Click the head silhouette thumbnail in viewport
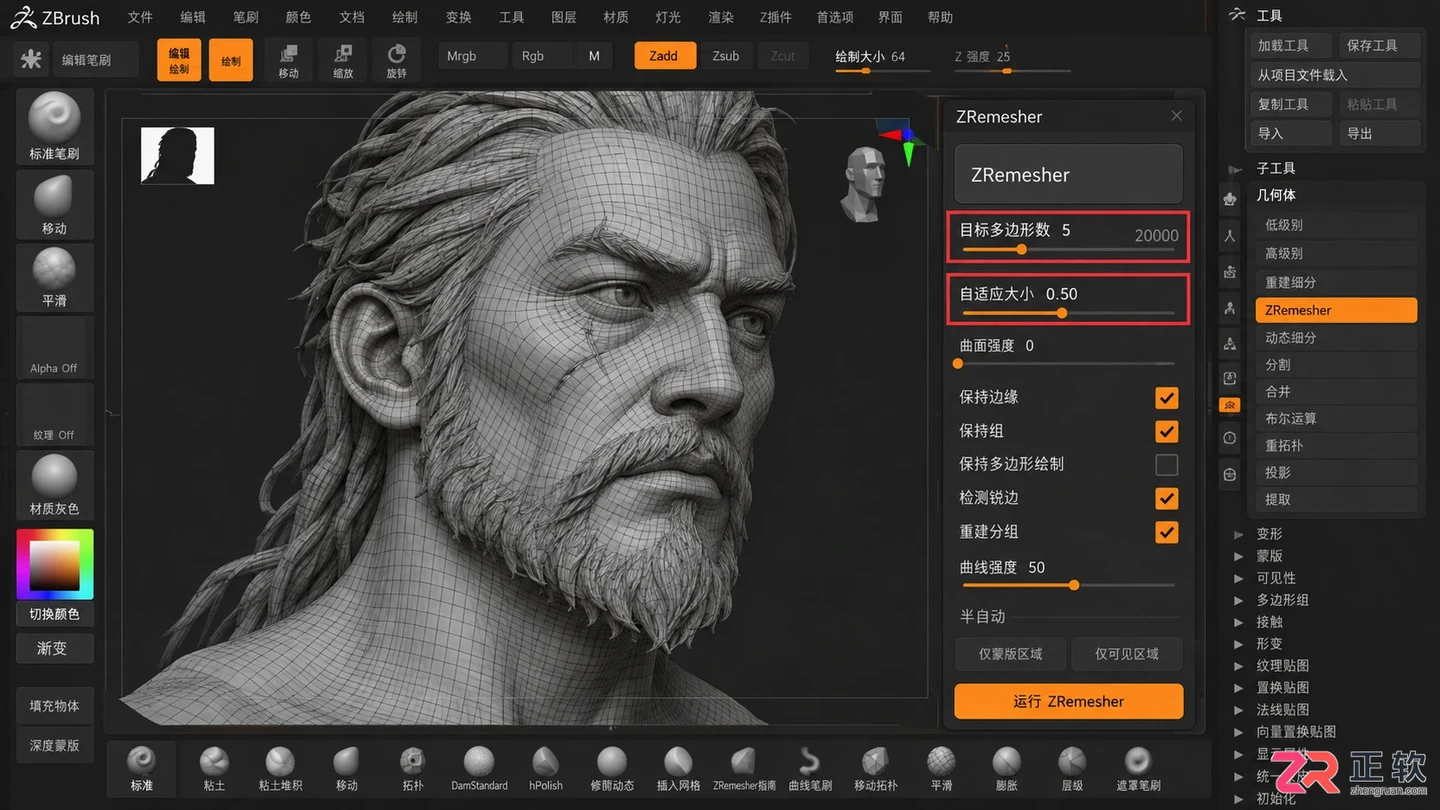Screen dimensions: 1440x810 177,156
